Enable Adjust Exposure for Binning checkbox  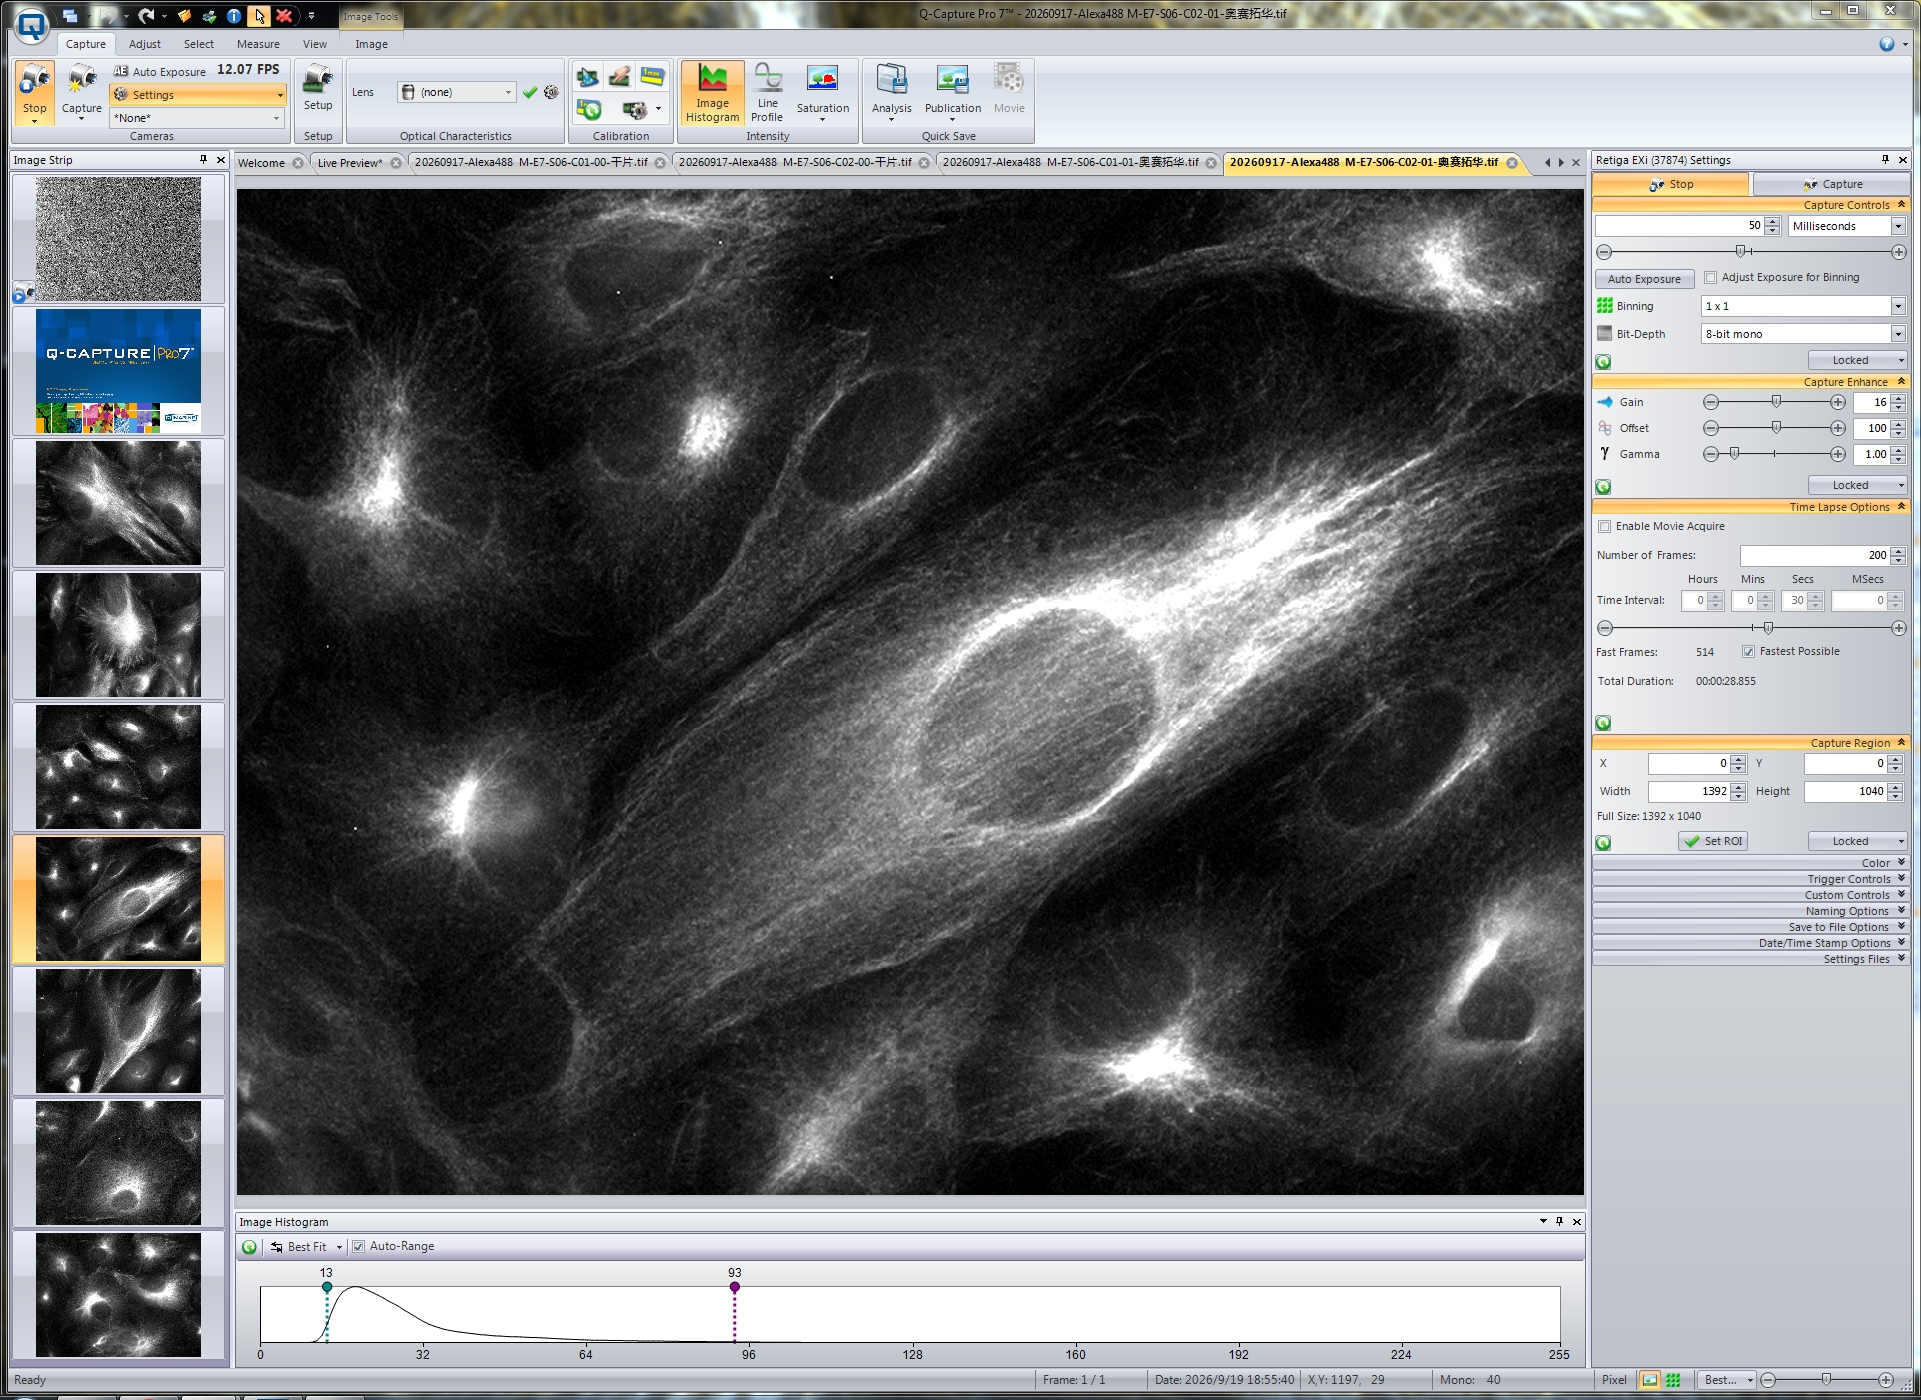tap(1710, 278)
